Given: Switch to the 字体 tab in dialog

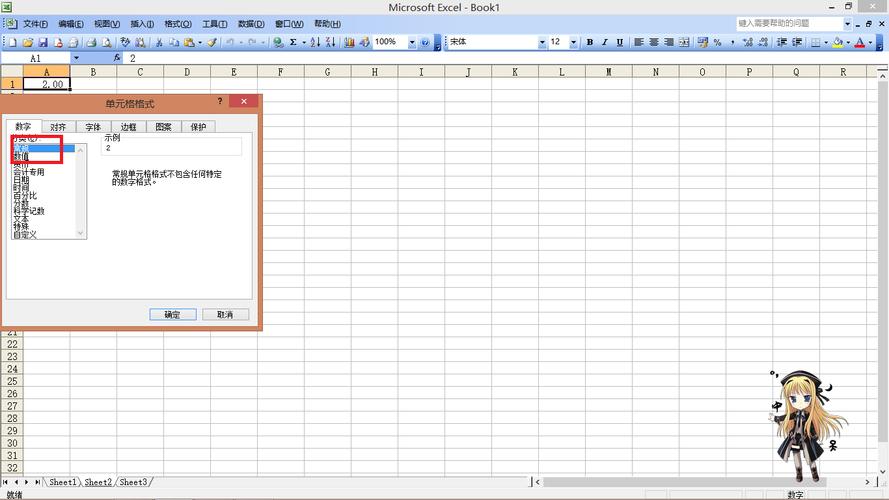Looking at the screenshot, I should (x=93, y=127).
